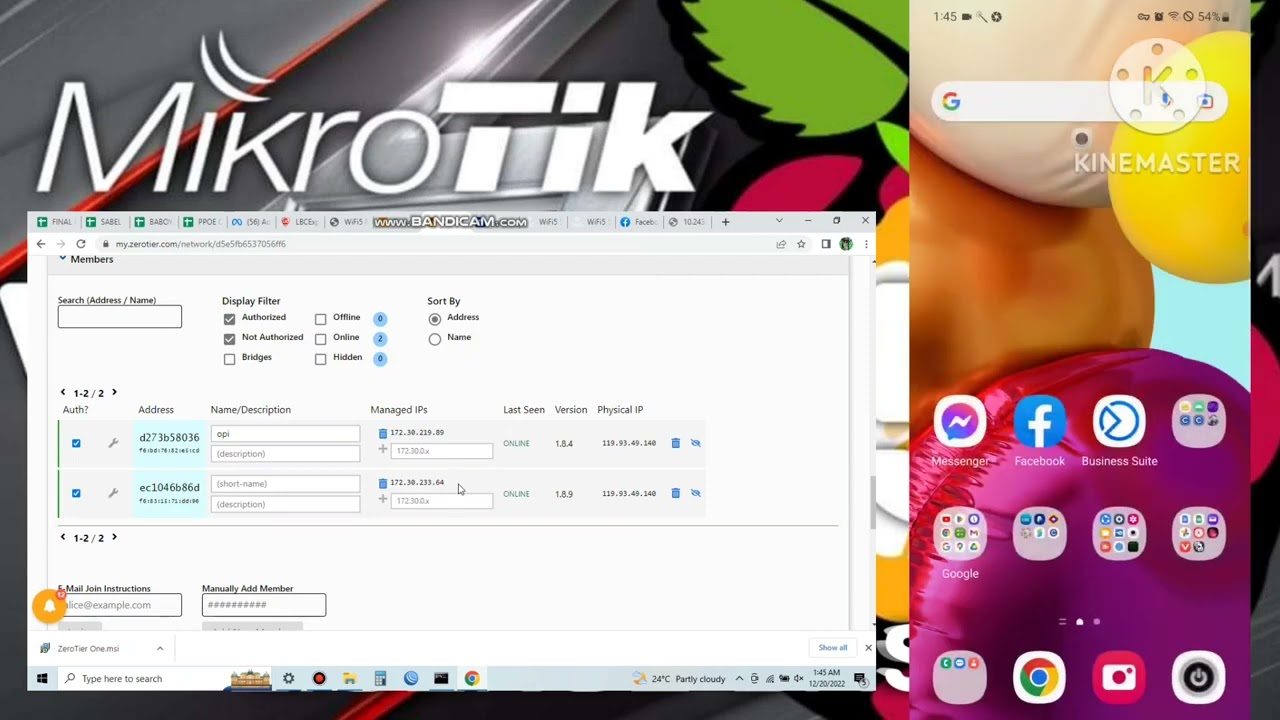Switch to the Facebook browser tab
Image resolution: width=1280 pixels, height=720 pixels.
point(639,222)
